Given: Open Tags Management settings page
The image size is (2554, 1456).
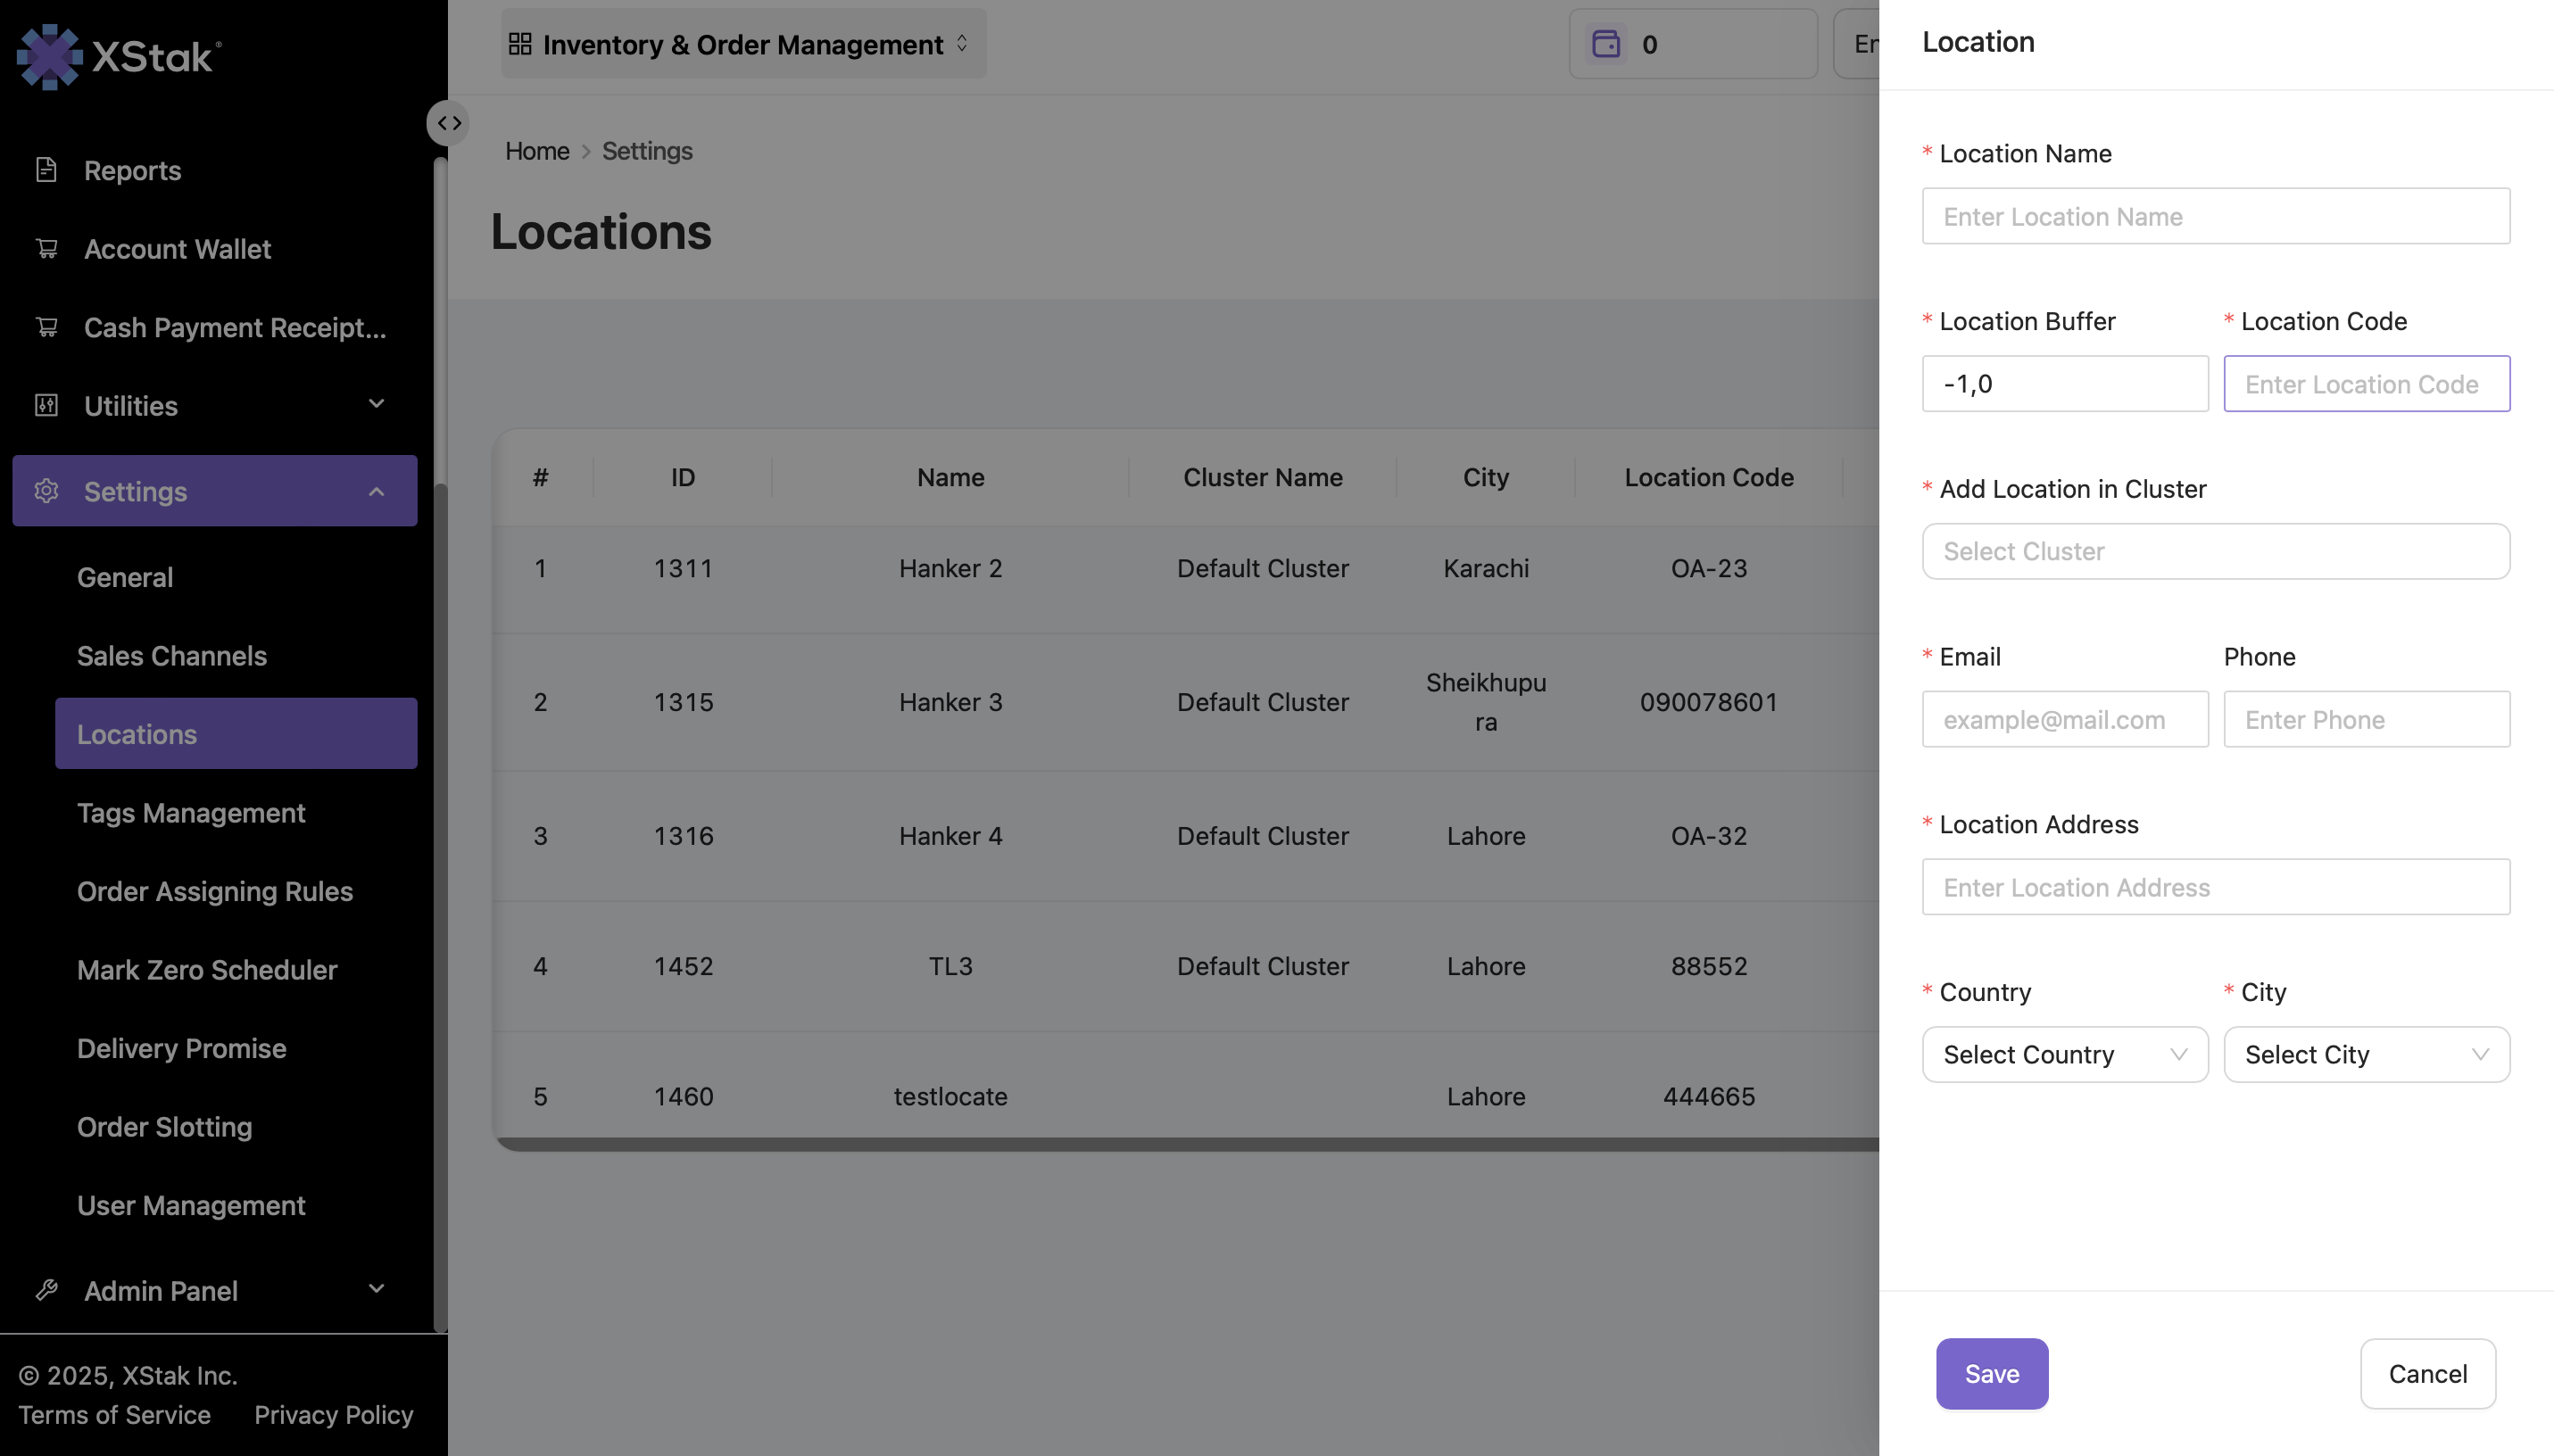Looking at the screenshot, I should pyautogui.click(x=191, y=813).
